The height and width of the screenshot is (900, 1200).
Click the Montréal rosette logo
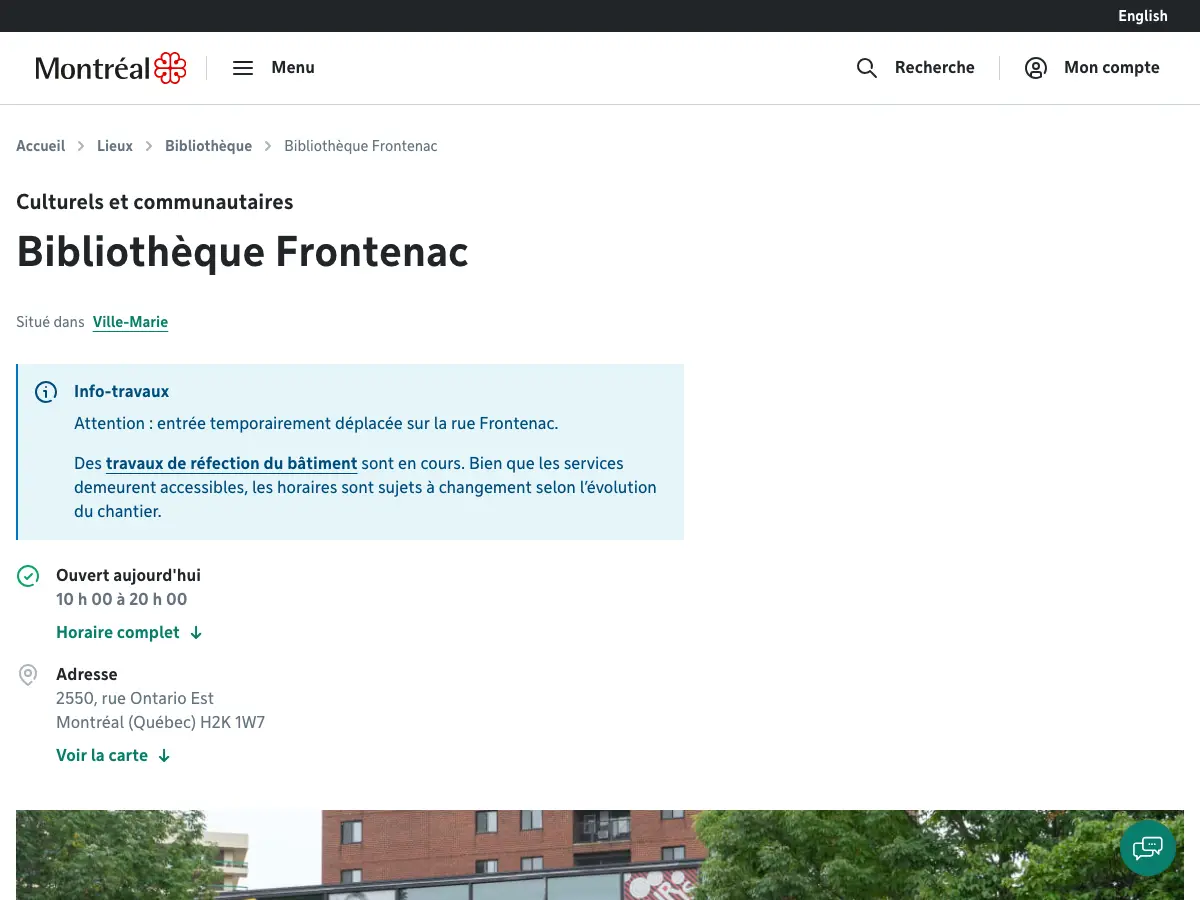tap(170, 68)
